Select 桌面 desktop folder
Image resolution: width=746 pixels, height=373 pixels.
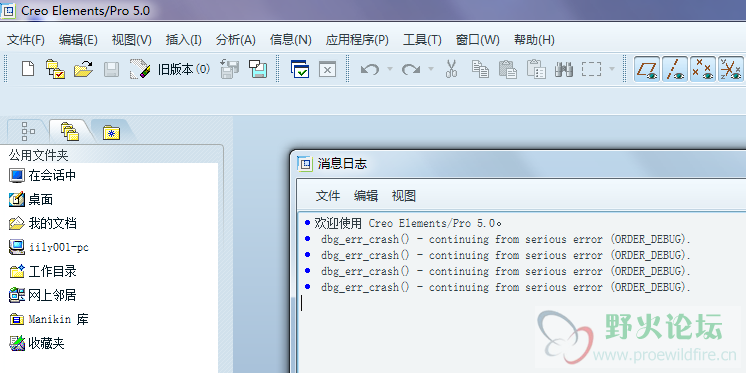[31, 199]
